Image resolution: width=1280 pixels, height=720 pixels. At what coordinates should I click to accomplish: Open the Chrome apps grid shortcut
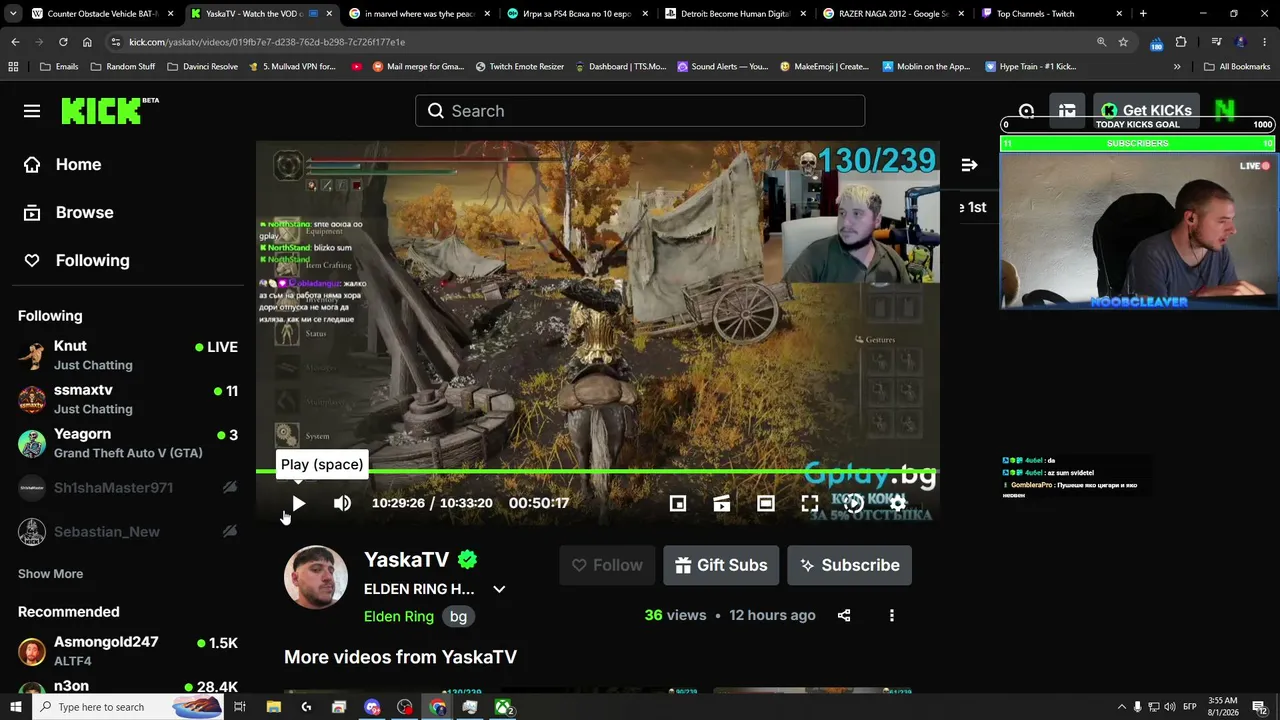(x=13, y=67)
